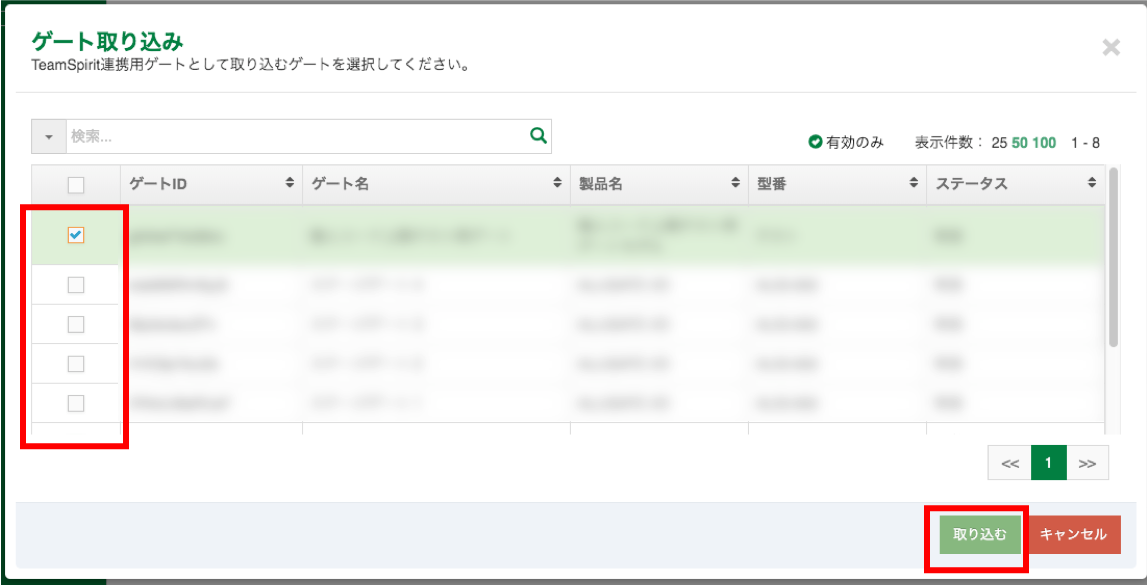Image resolution: width=1147 pixels, height=585 pixels.
Task: Sort by ステータス column arrows
Action: tap(1092, 184)
